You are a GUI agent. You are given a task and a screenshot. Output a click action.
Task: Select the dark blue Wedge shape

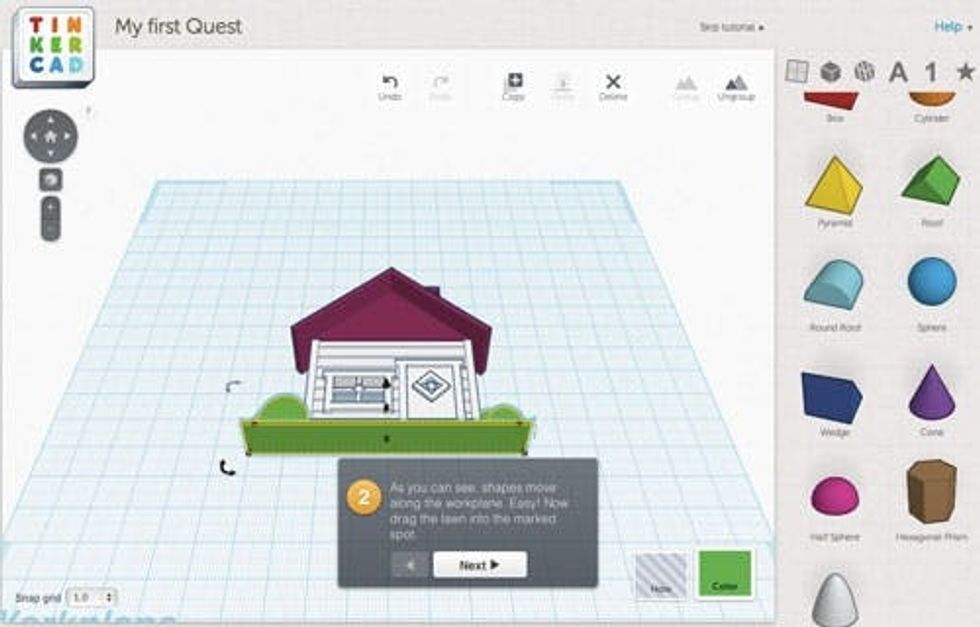coord(832,396)
